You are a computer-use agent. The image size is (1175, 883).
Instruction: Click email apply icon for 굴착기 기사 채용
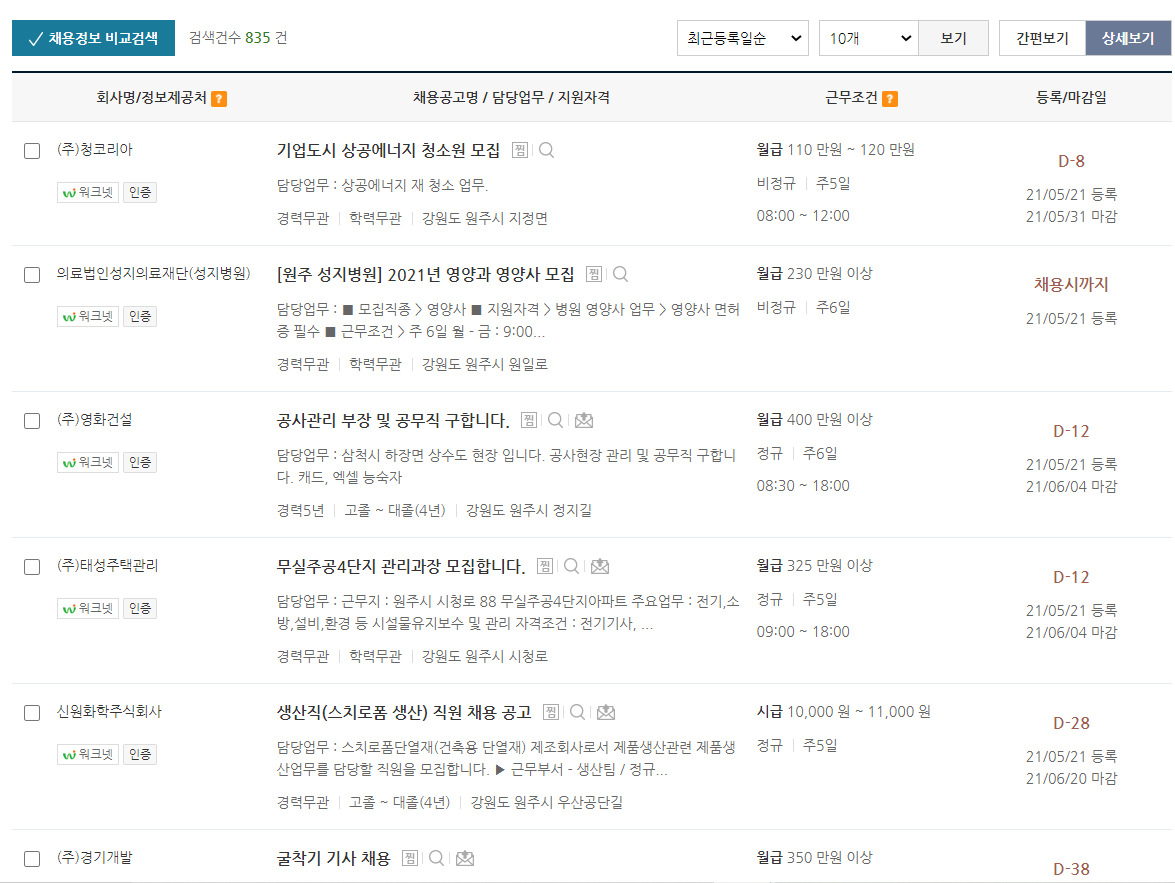tap(465, 858)
